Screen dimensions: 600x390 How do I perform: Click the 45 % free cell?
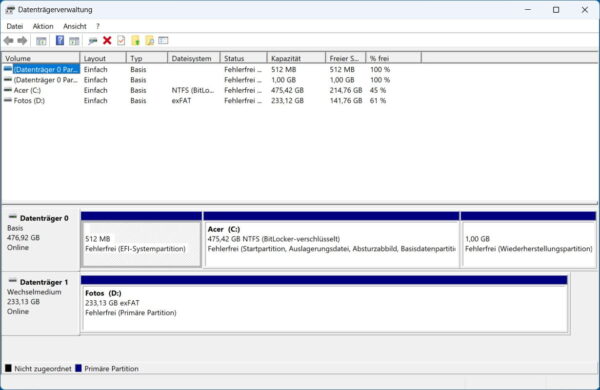(378, 90)
